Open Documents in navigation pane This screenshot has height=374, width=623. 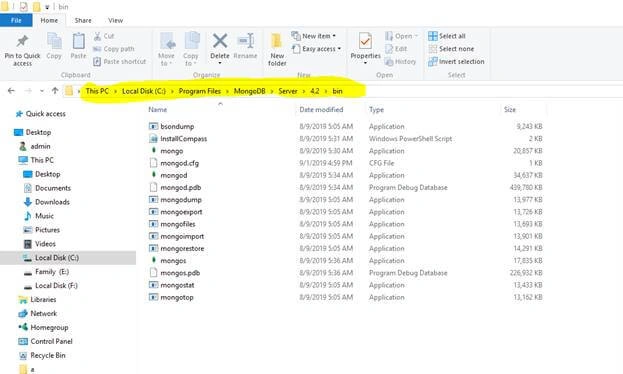(47, 188)
